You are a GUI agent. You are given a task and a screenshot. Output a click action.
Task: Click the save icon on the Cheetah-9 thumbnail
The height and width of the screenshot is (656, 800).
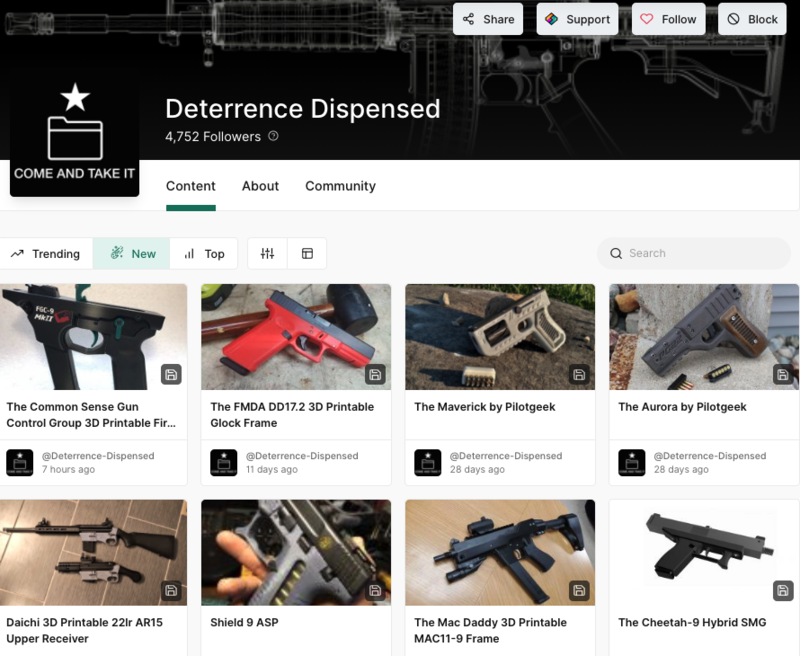click(x=783, y=590)
